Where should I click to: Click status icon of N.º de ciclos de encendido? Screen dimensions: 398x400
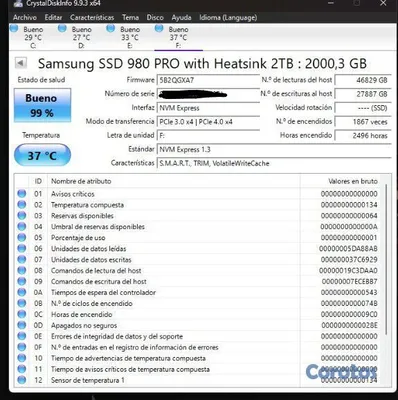22,303
